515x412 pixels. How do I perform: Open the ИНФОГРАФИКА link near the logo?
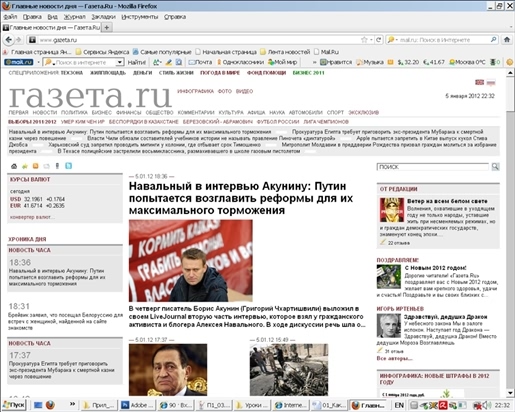tap(195, 91)
